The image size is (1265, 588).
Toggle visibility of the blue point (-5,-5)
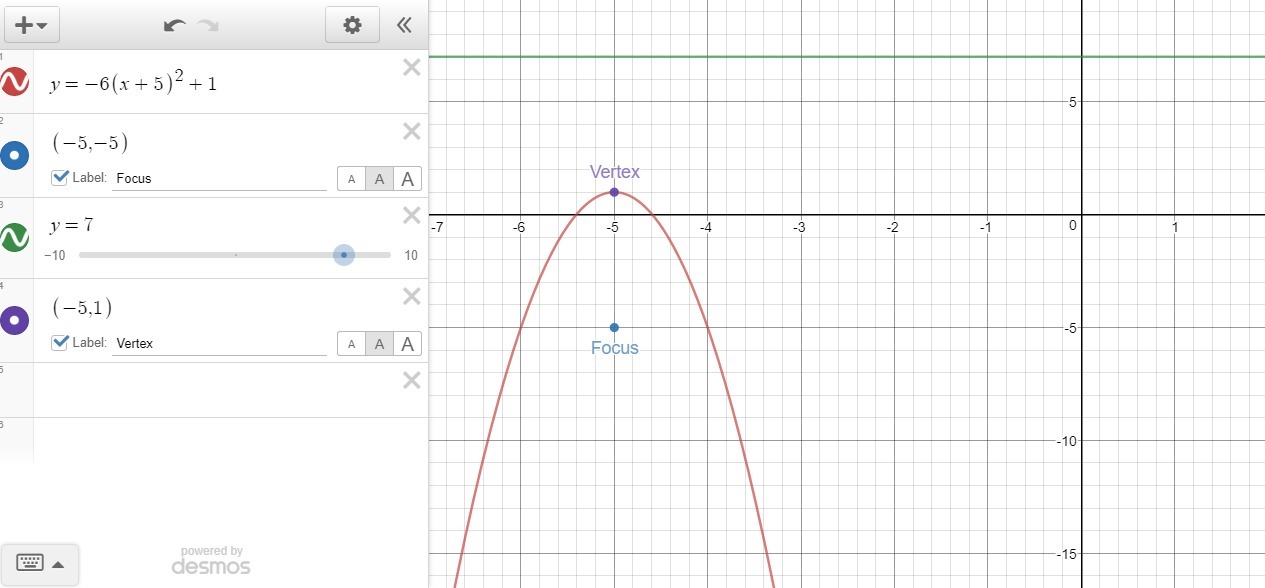point(15,155)
